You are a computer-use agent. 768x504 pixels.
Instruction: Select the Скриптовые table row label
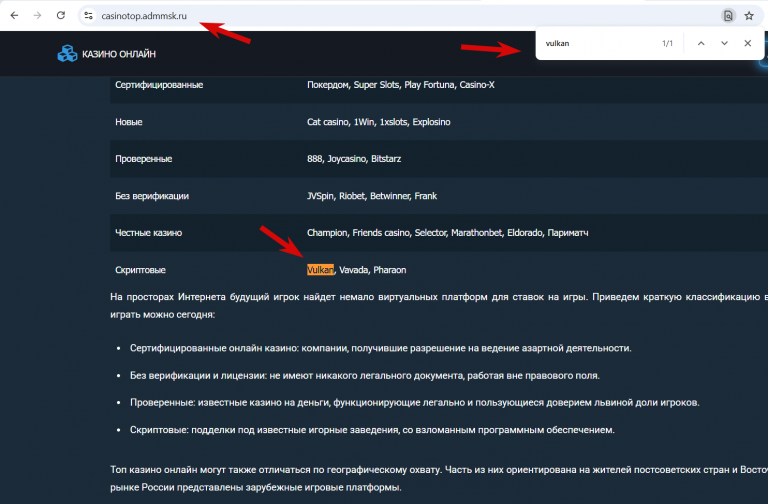tap(140, 270)
